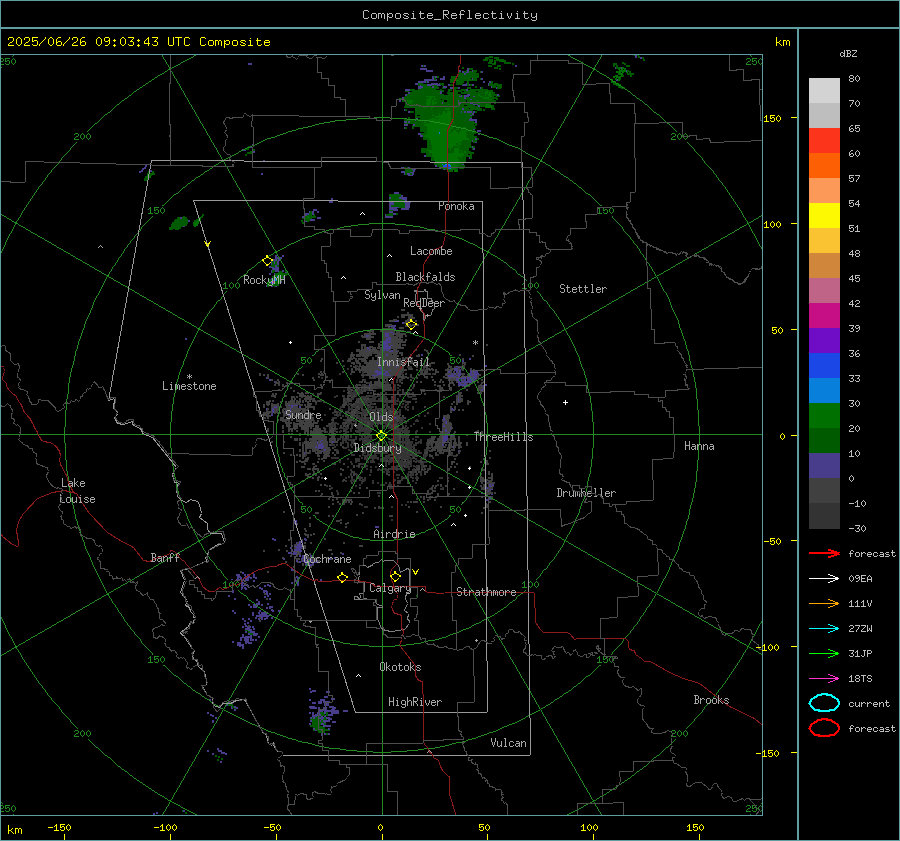This screenshot has height=841, width=900.
Task: Select the 20 dBZ green color swatch
Action: [x=824, y=415]
